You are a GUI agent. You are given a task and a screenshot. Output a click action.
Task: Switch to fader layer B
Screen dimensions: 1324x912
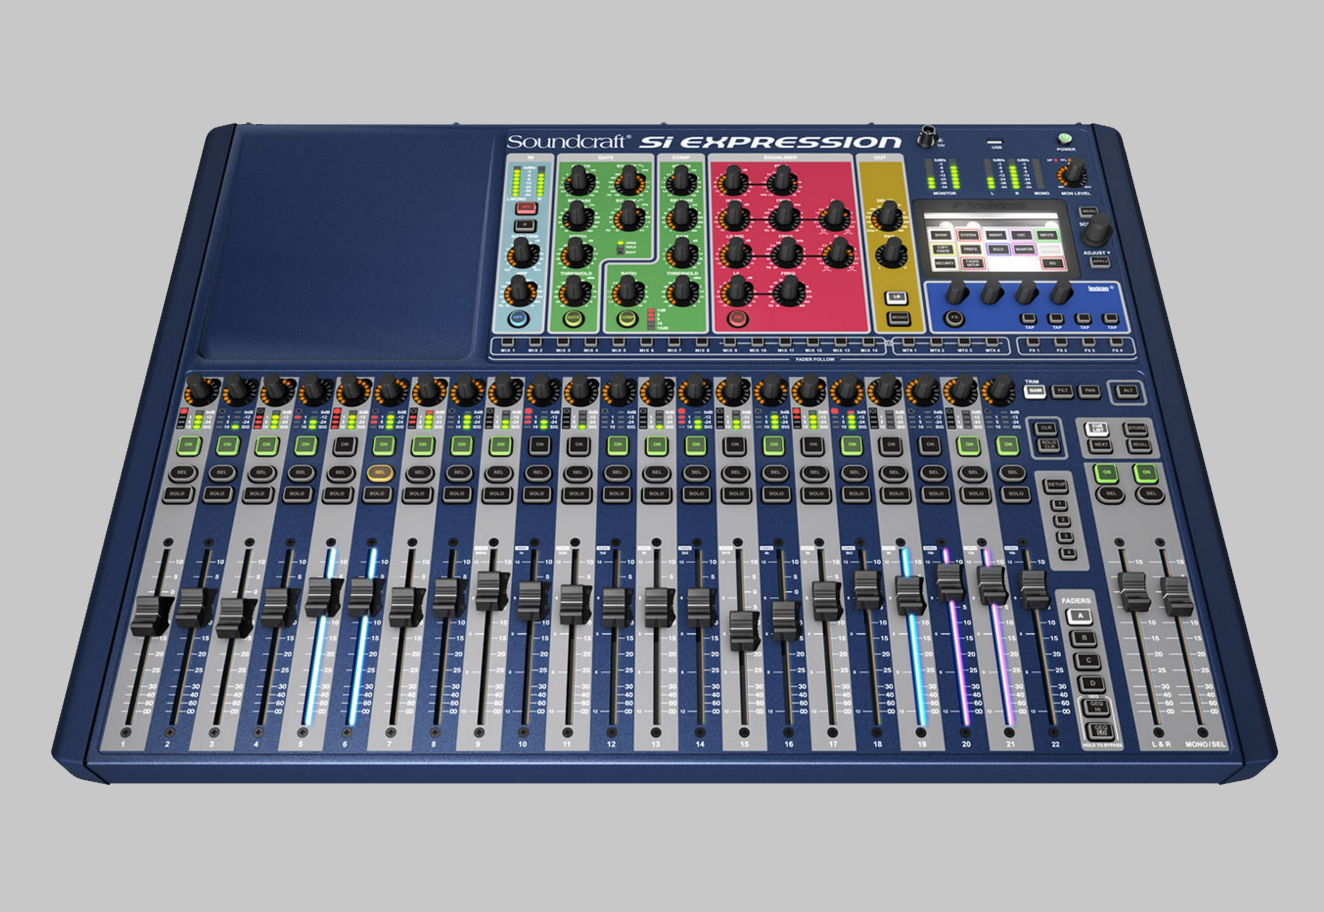click(x=1085, y=638)
